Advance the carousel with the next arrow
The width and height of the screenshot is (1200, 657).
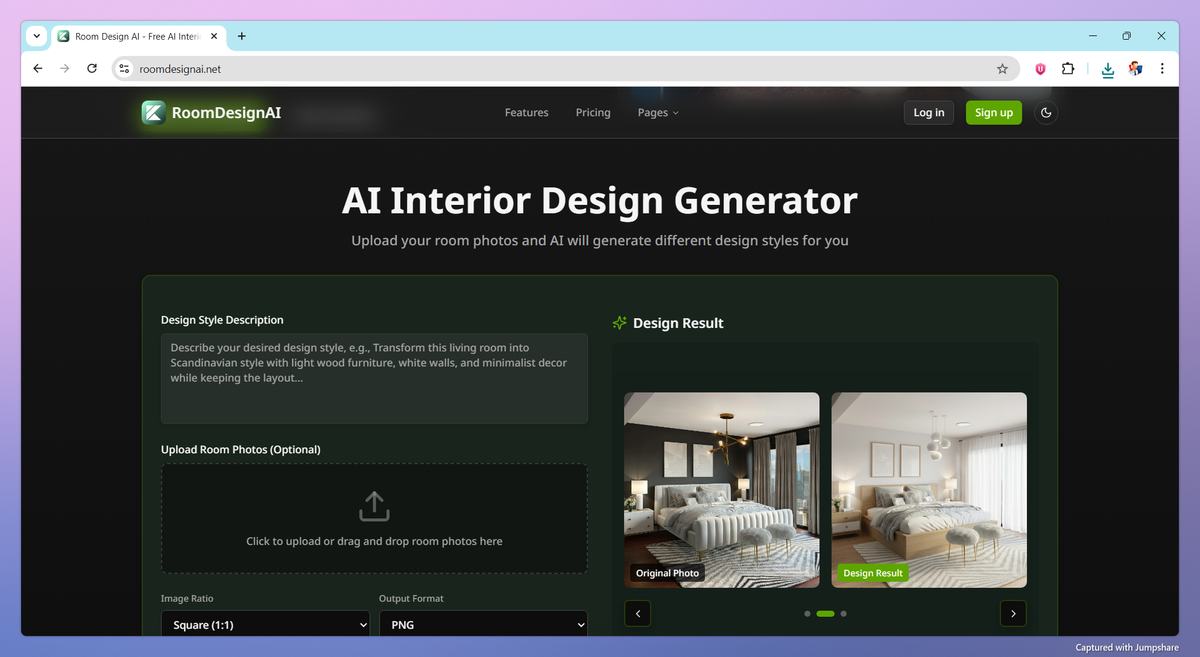pyautogui.click(x=1012, y=613)
